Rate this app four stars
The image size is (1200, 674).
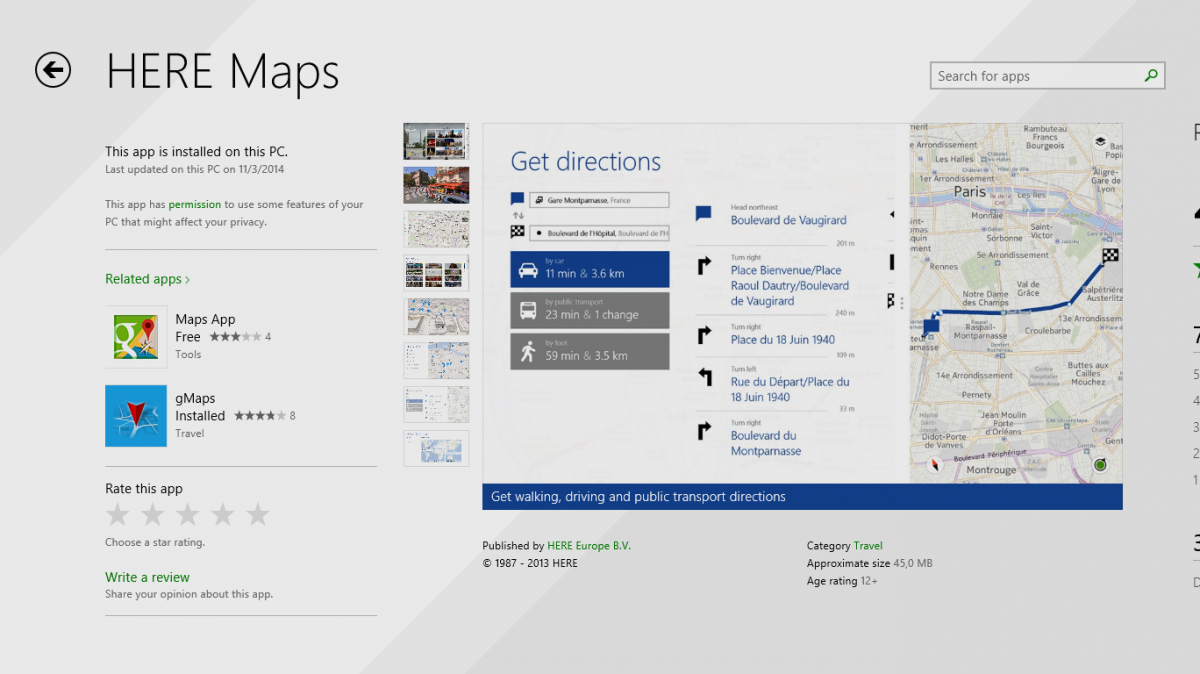point(223,515)
